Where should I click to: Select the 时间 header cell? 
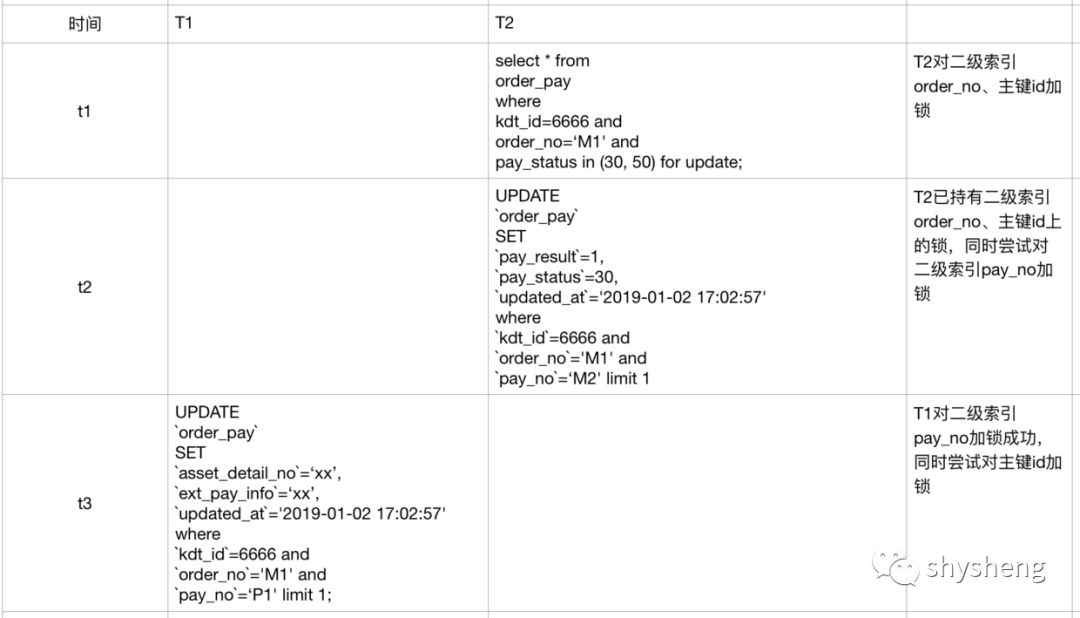click(85, 24)
